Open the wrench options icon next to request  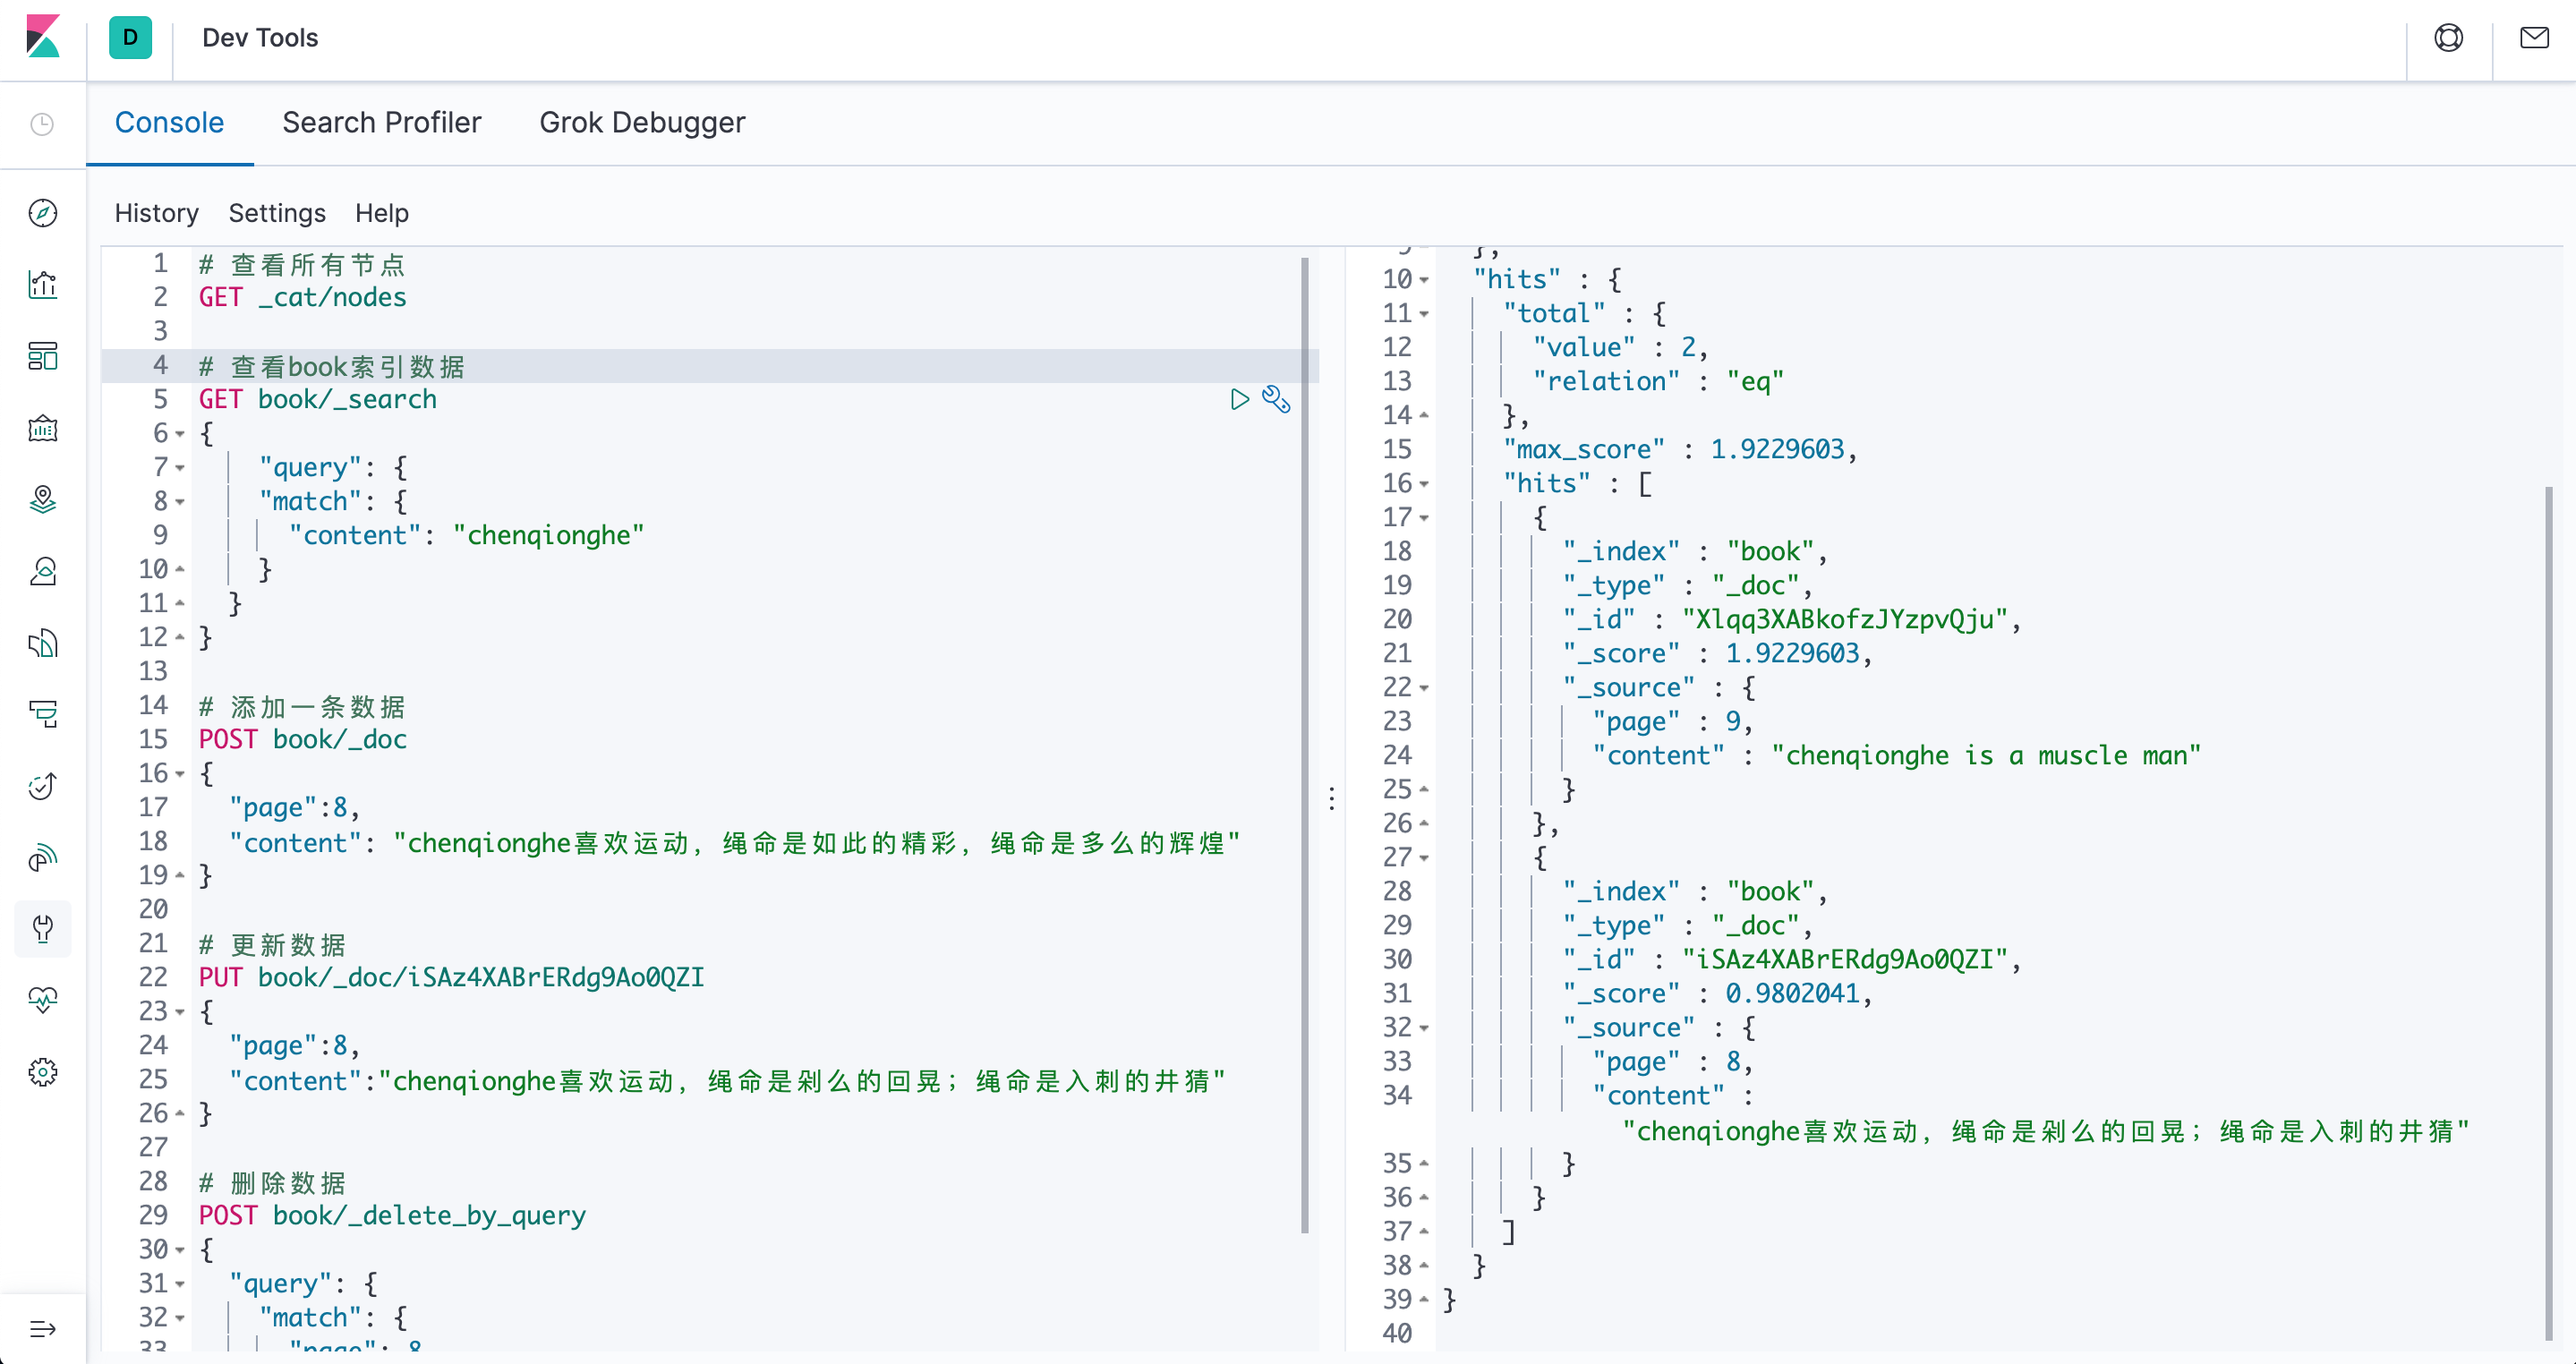pos(1276,400)
